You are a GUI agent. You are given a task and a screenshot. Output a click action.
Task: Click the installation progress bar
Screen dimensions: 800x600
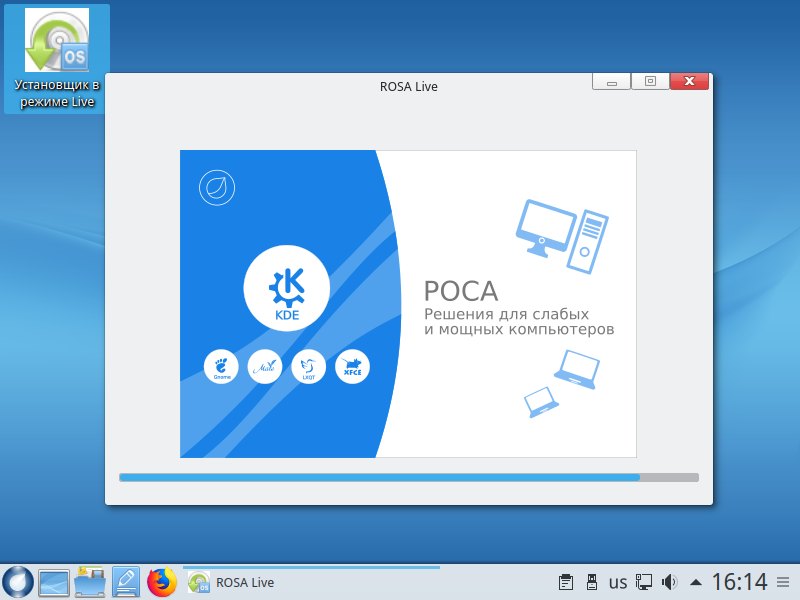[x=408, y=478]
